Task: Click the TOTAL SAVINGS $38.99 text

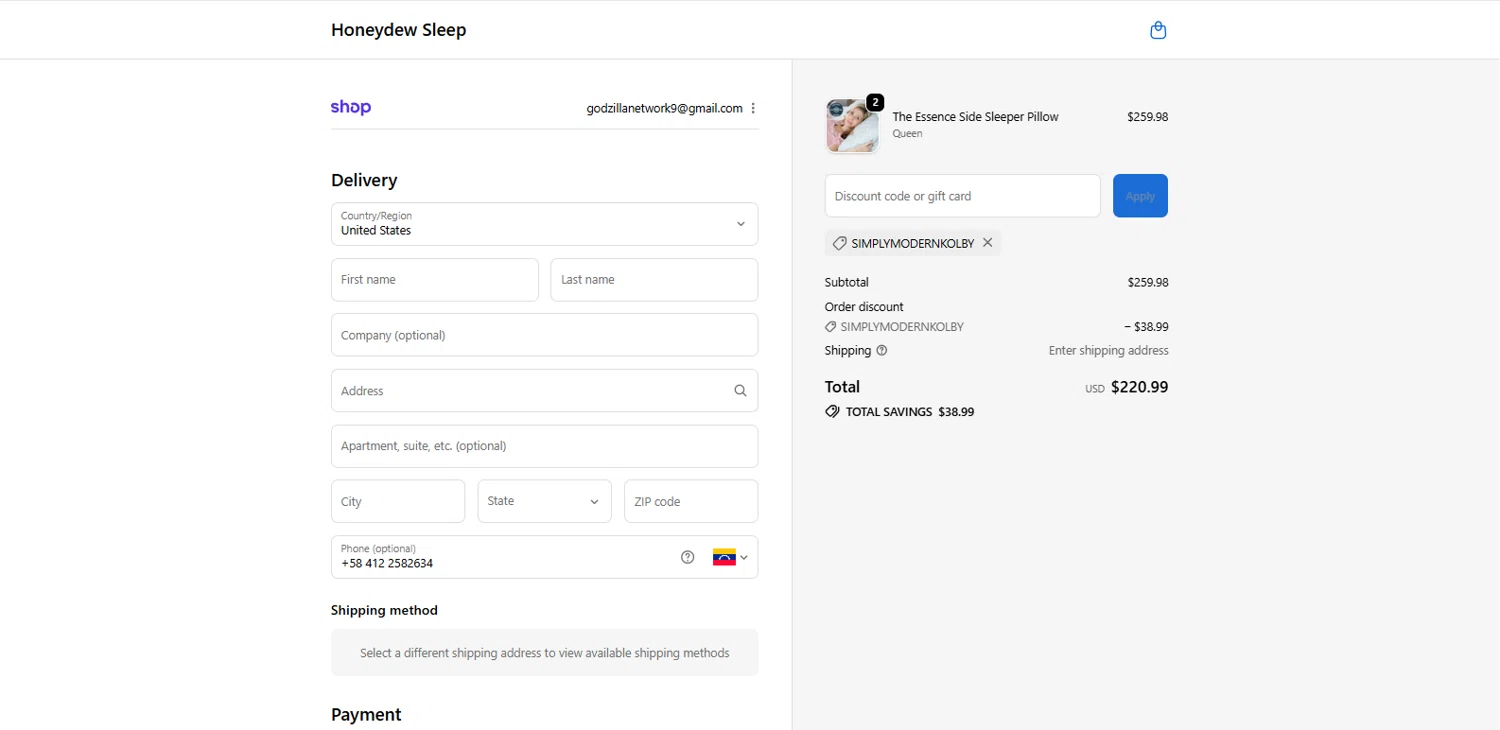Action: point(909,412)
